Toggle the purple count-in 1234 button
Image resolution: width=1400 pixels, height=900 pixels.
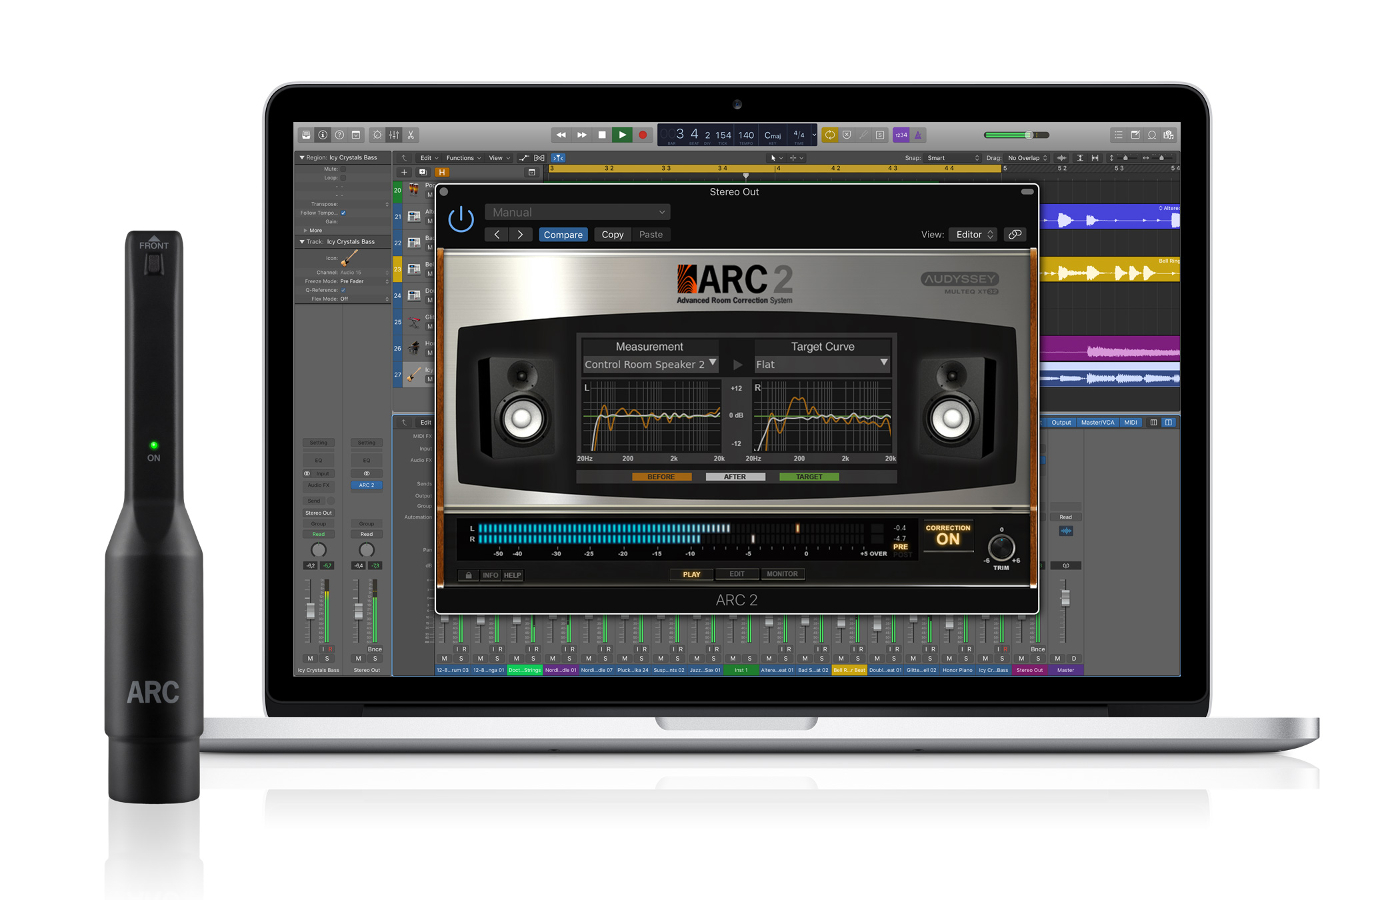click(901, 135)
